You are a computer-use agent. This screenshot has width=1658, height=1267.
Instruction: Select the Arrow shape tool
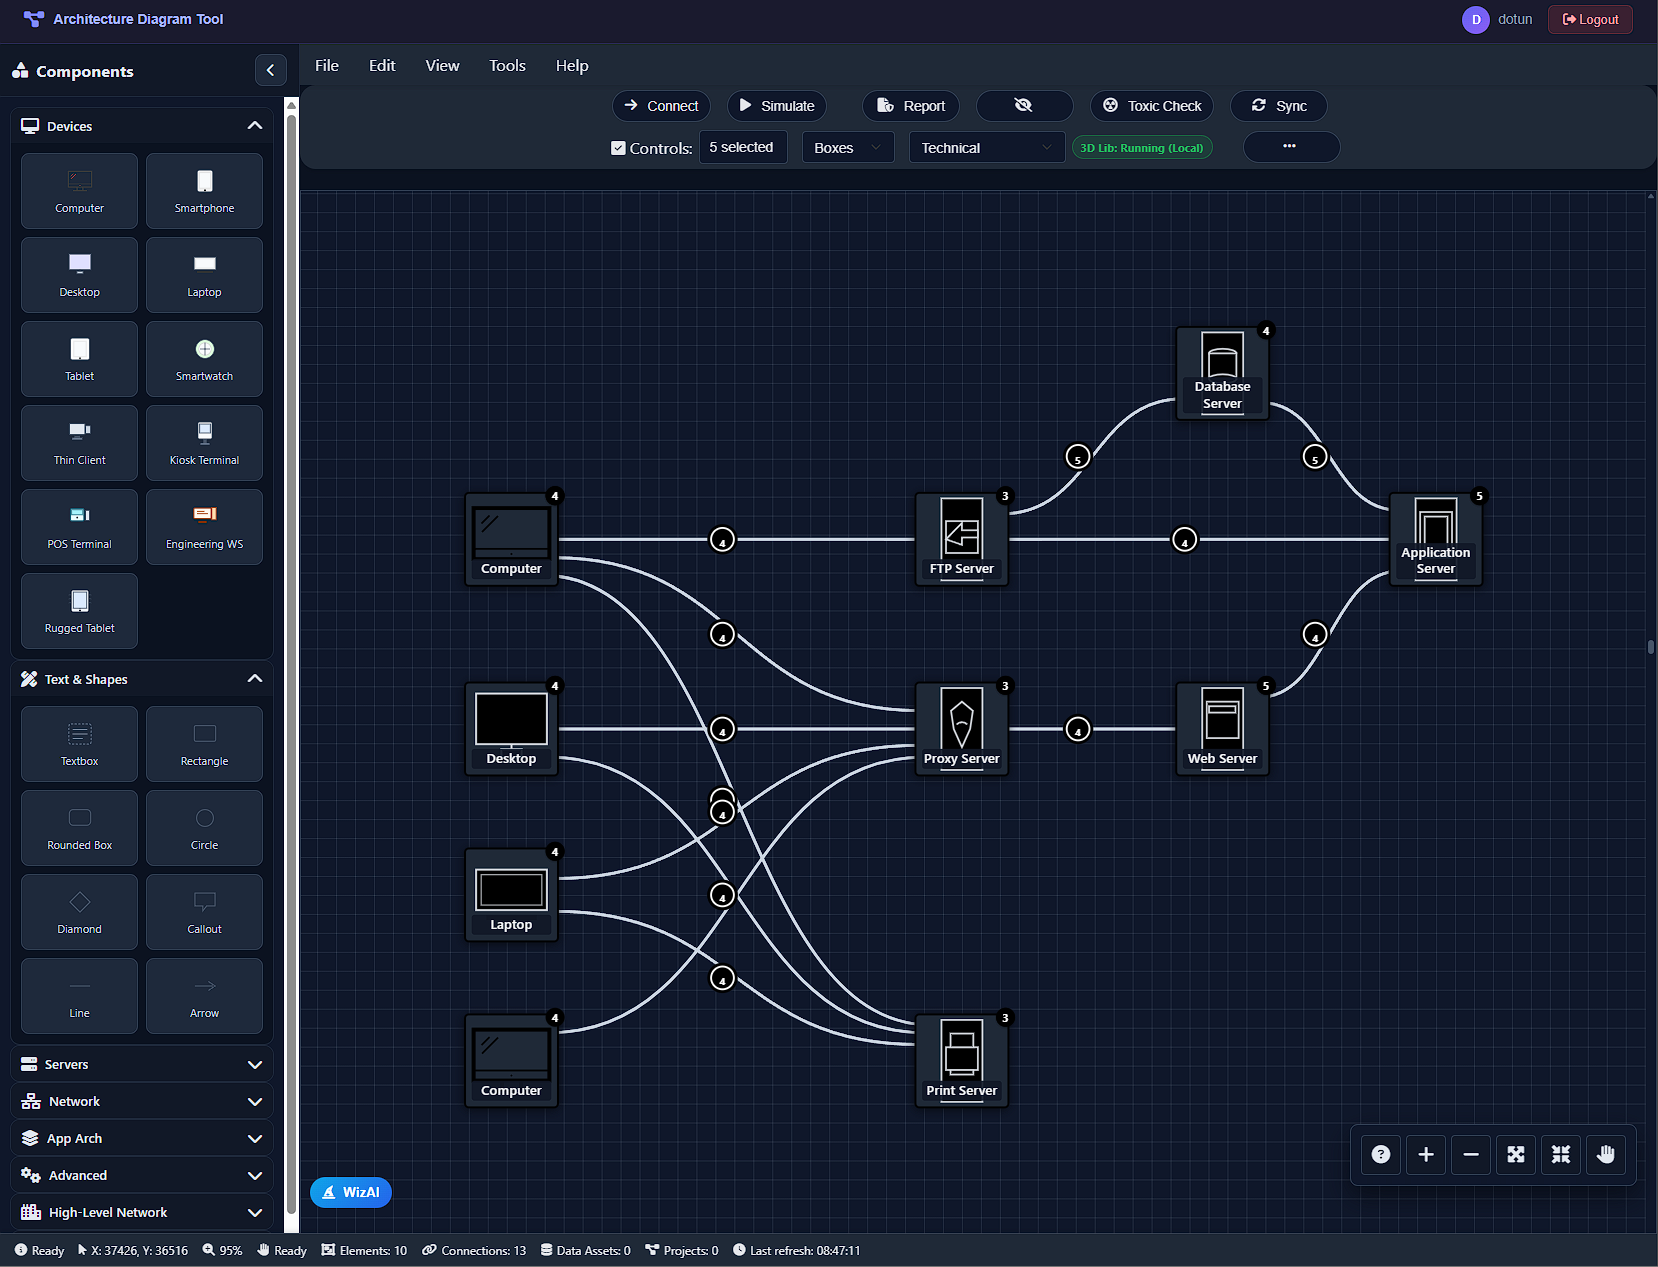(204, 995)
